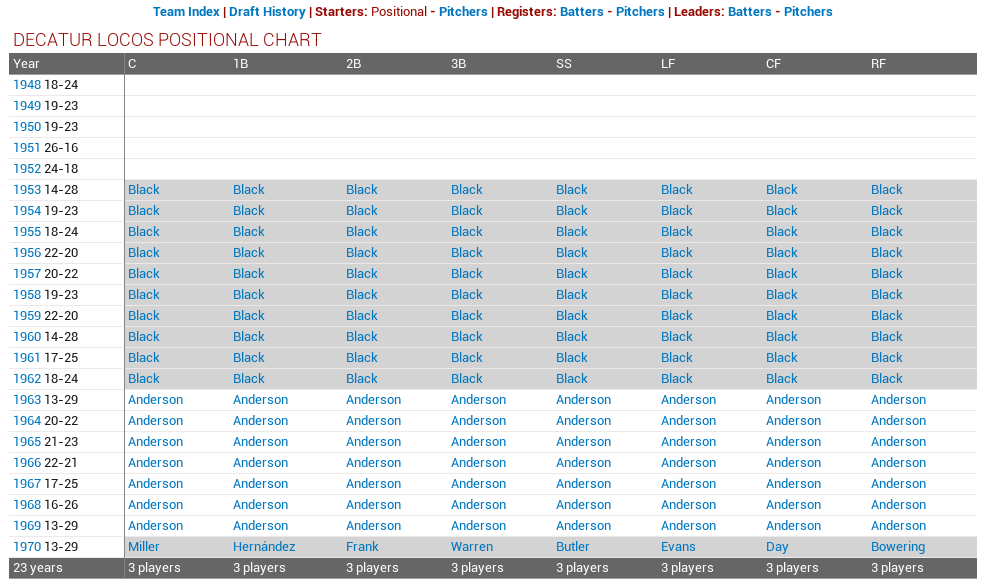The width and height of the screenshot is (984, 586).
Task: Open the Team Index link
Action: (186, 12)
